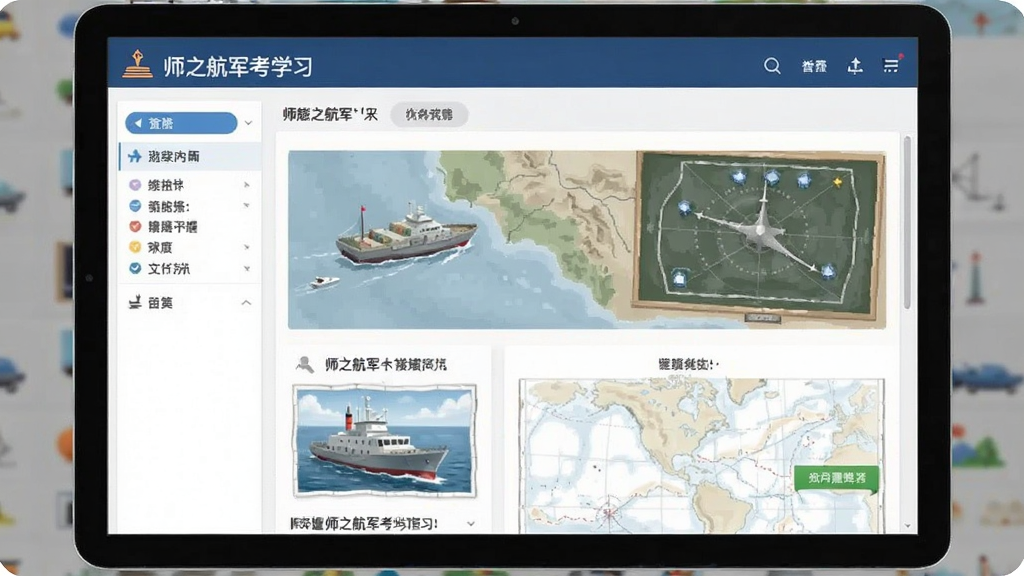1024x576 pixels.
Task: Open the dropdown chevron below the ship photo
Action: point(471,524)
